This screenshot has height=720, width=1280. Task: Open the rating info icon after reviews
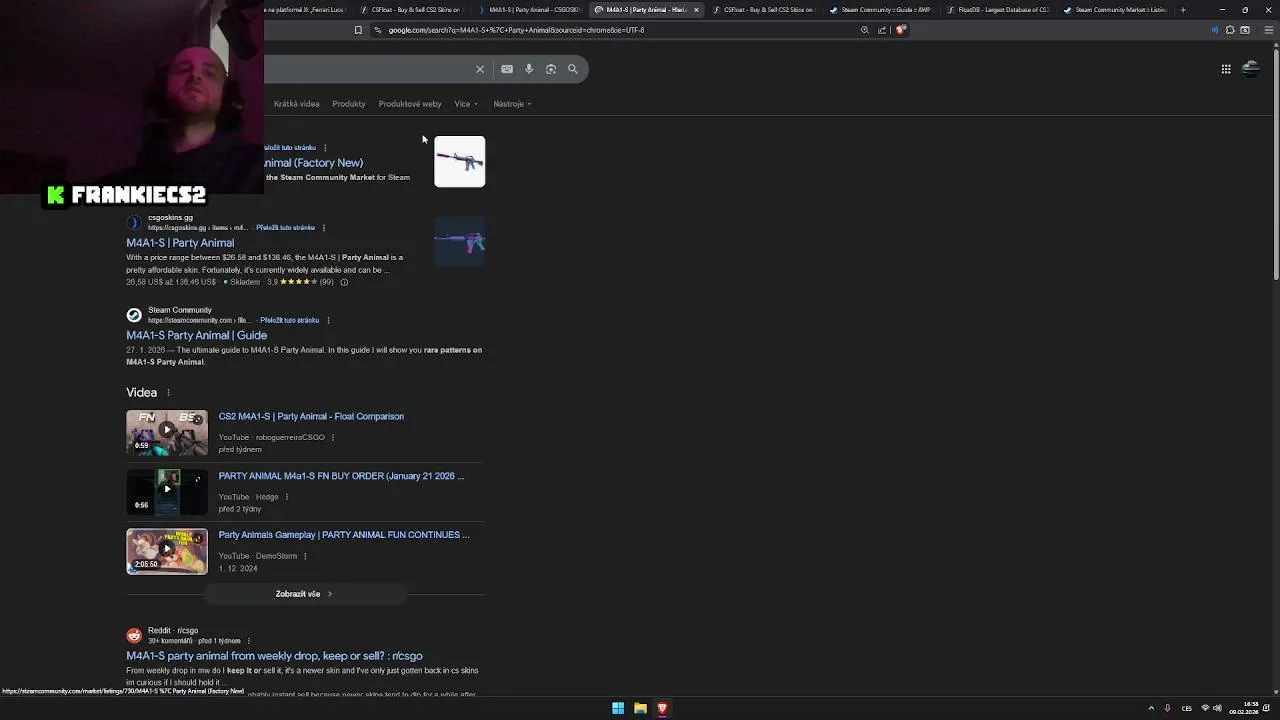[x=344, y=282]
